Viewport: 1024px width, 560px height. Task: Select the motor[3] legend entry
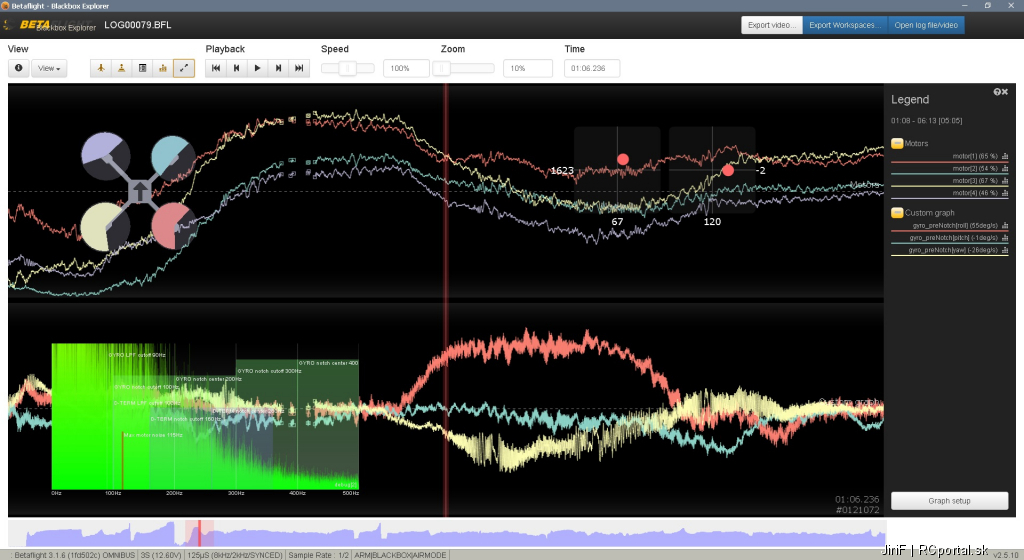tap(950, 181)
